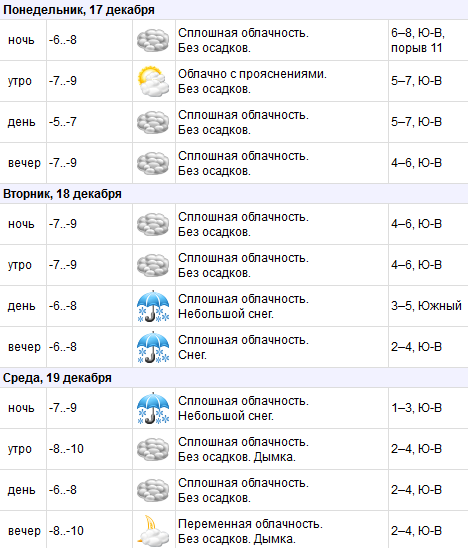
Task: Click 'Переменная облачность' description on Wednesday evening
Action: 250,524
